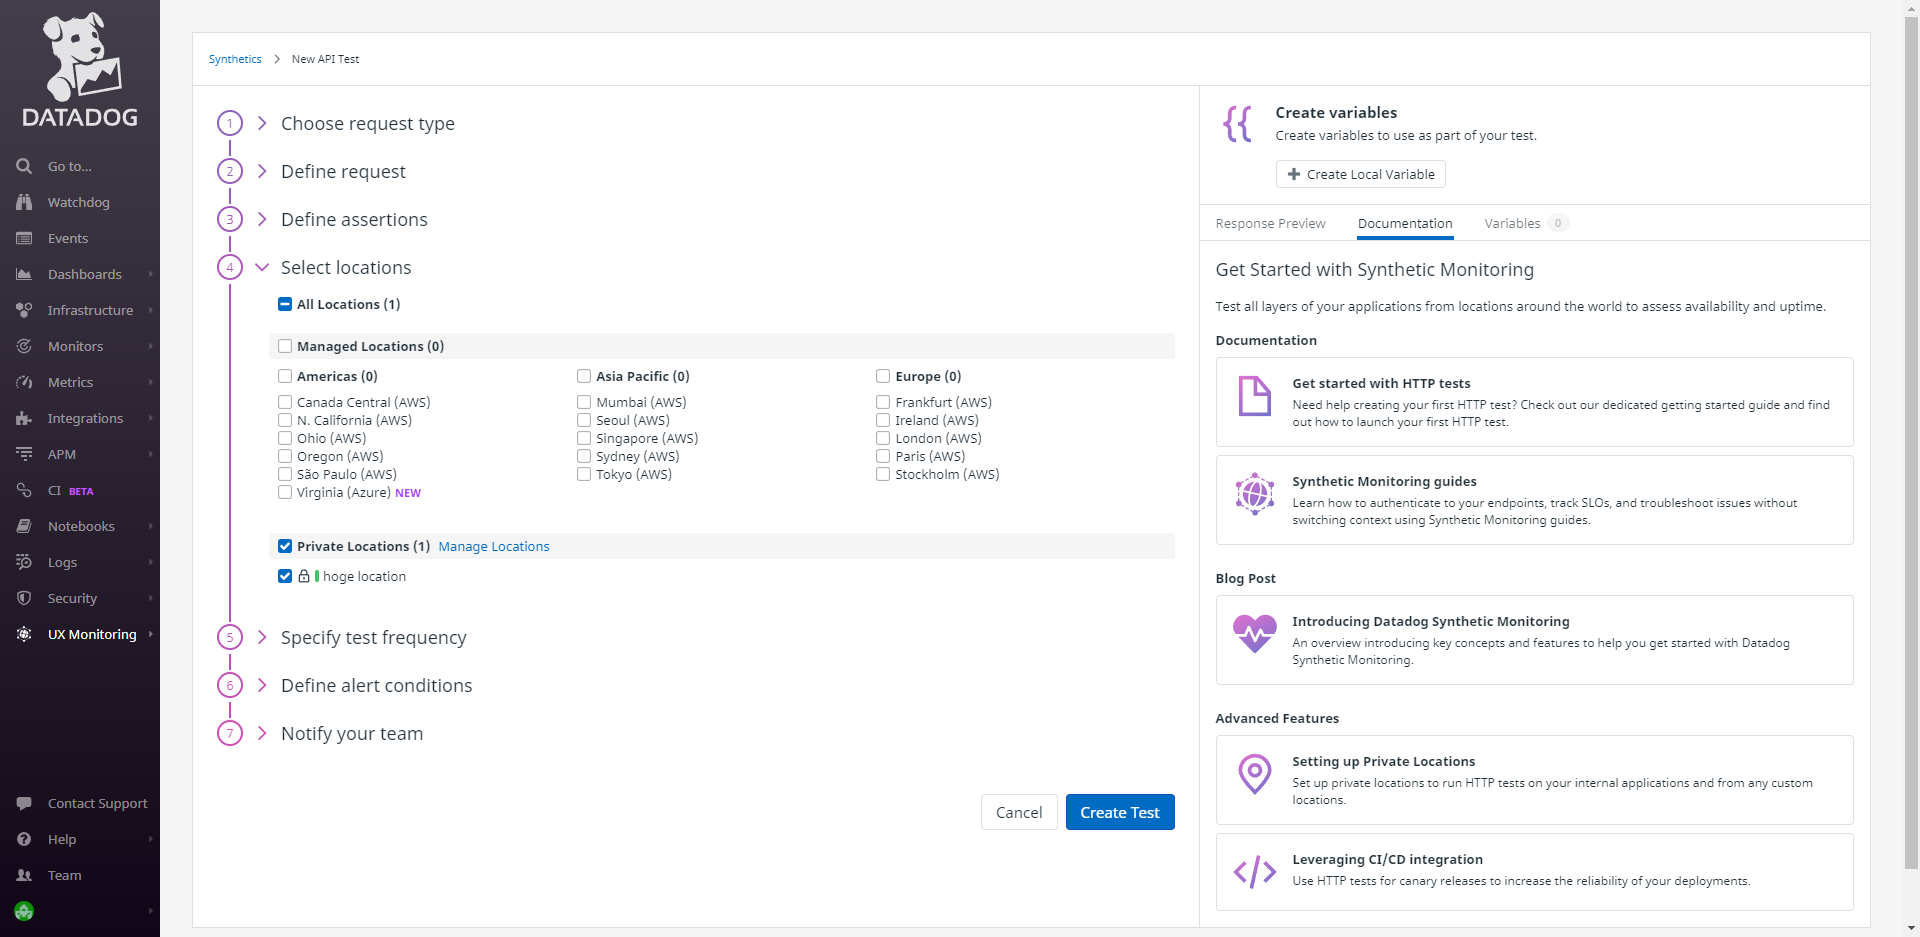
Task: Click the Monitors icon
Action: click(x=24, y=346)
